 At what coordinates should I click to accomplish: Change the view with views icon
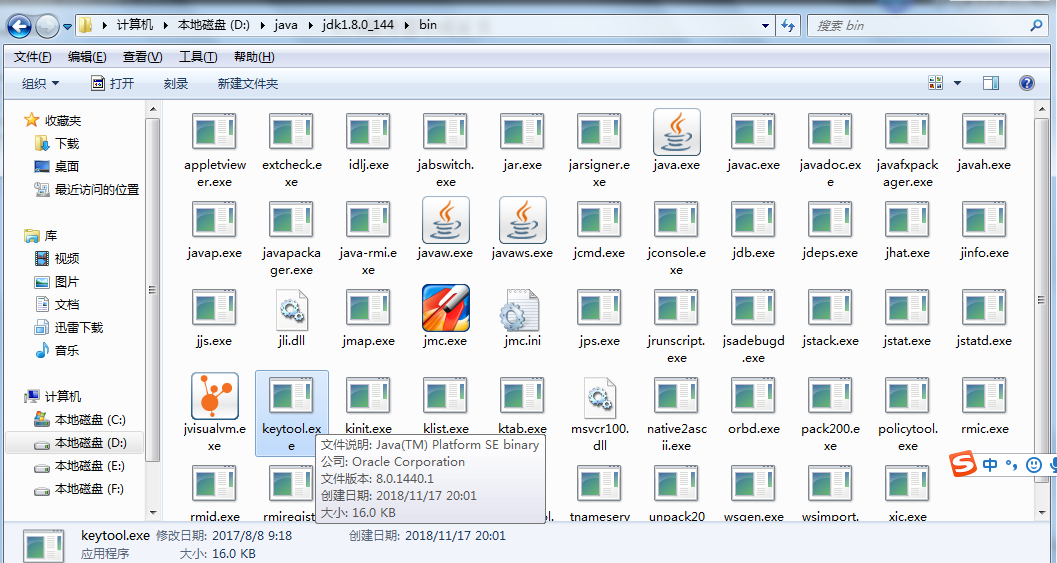coord(936,83)
